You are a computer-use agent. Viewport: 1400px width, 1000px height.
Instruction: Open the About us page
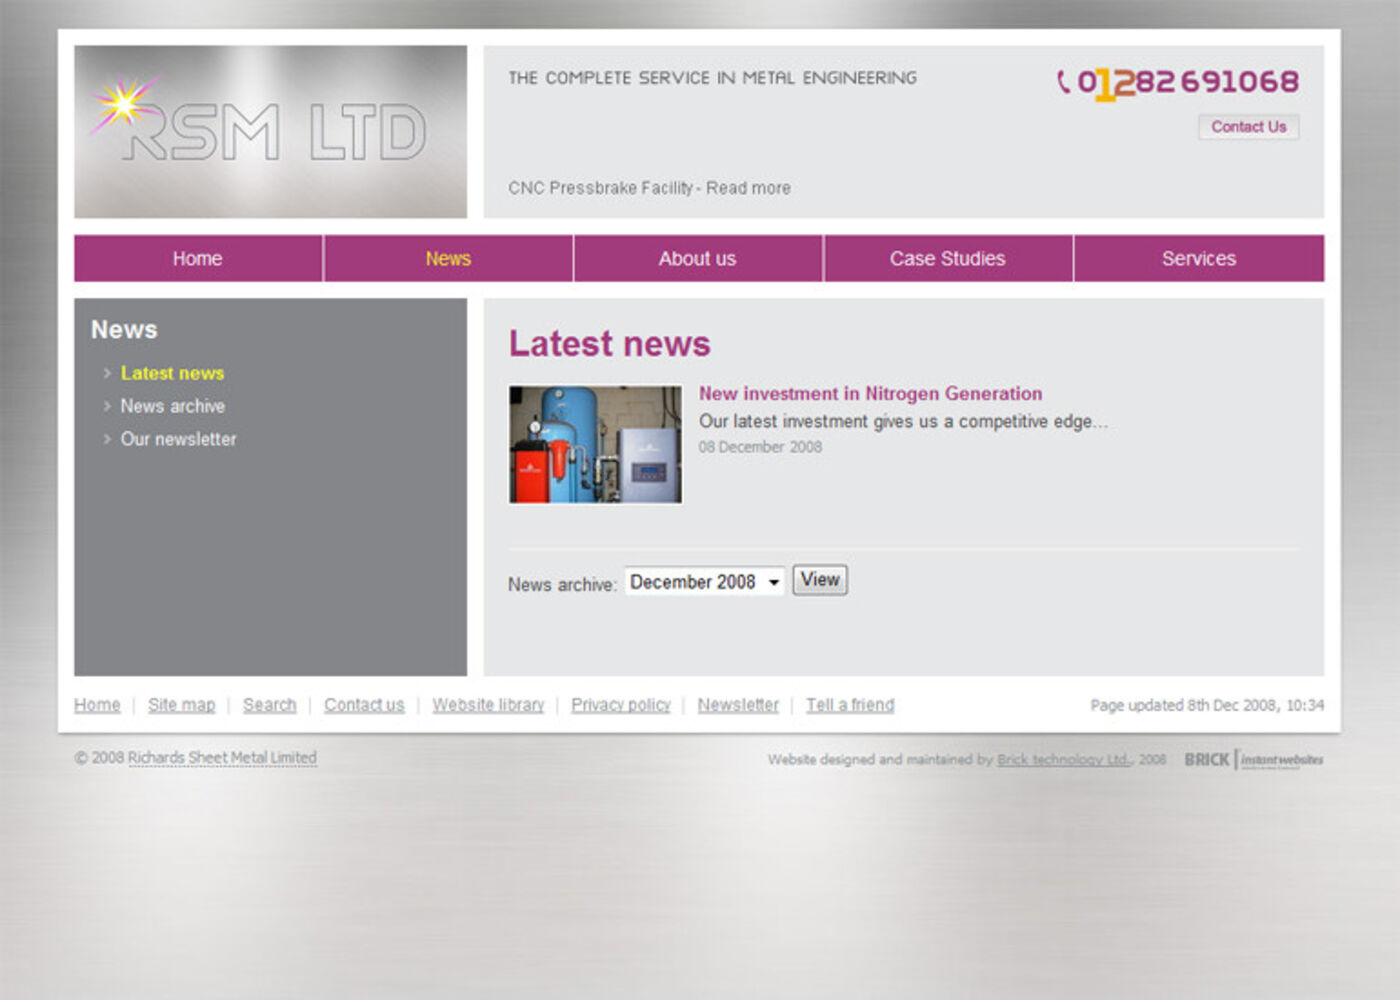coord(697,258)
